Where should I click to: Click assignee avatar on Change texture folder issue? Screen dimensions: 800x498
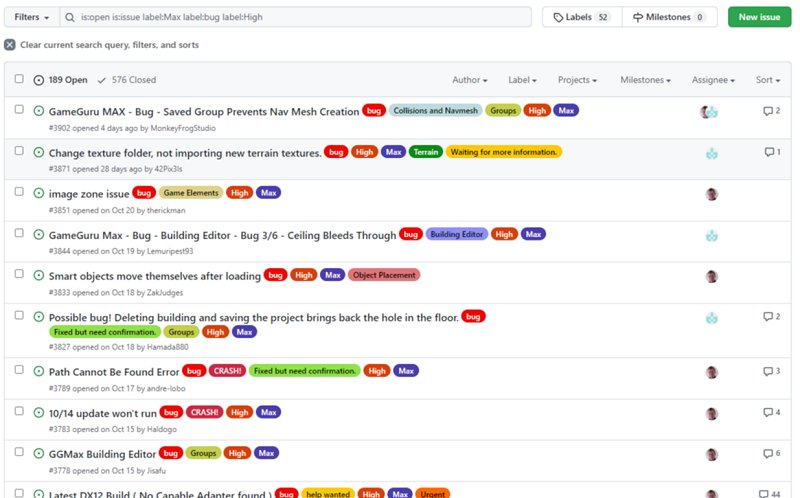[x=712, y=153]
